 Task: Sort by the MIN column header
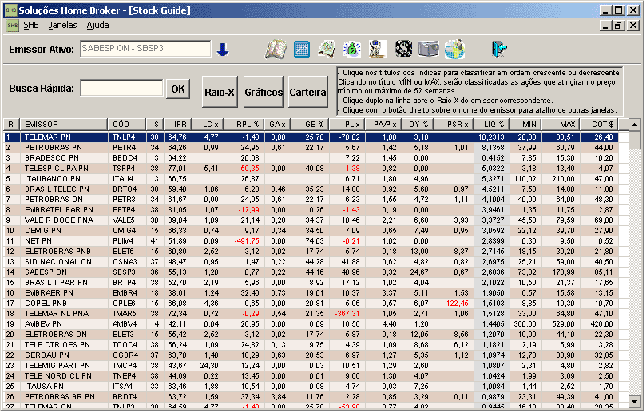pyautogui.click(x=526, y=124)
